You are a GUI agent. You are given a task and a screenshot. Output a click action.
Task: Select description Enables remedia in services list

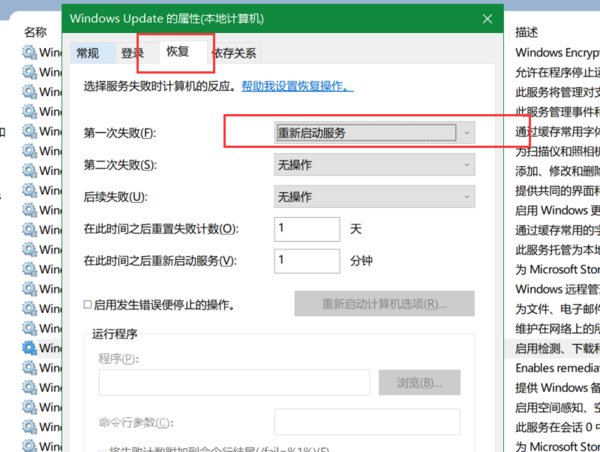(558, 367)
